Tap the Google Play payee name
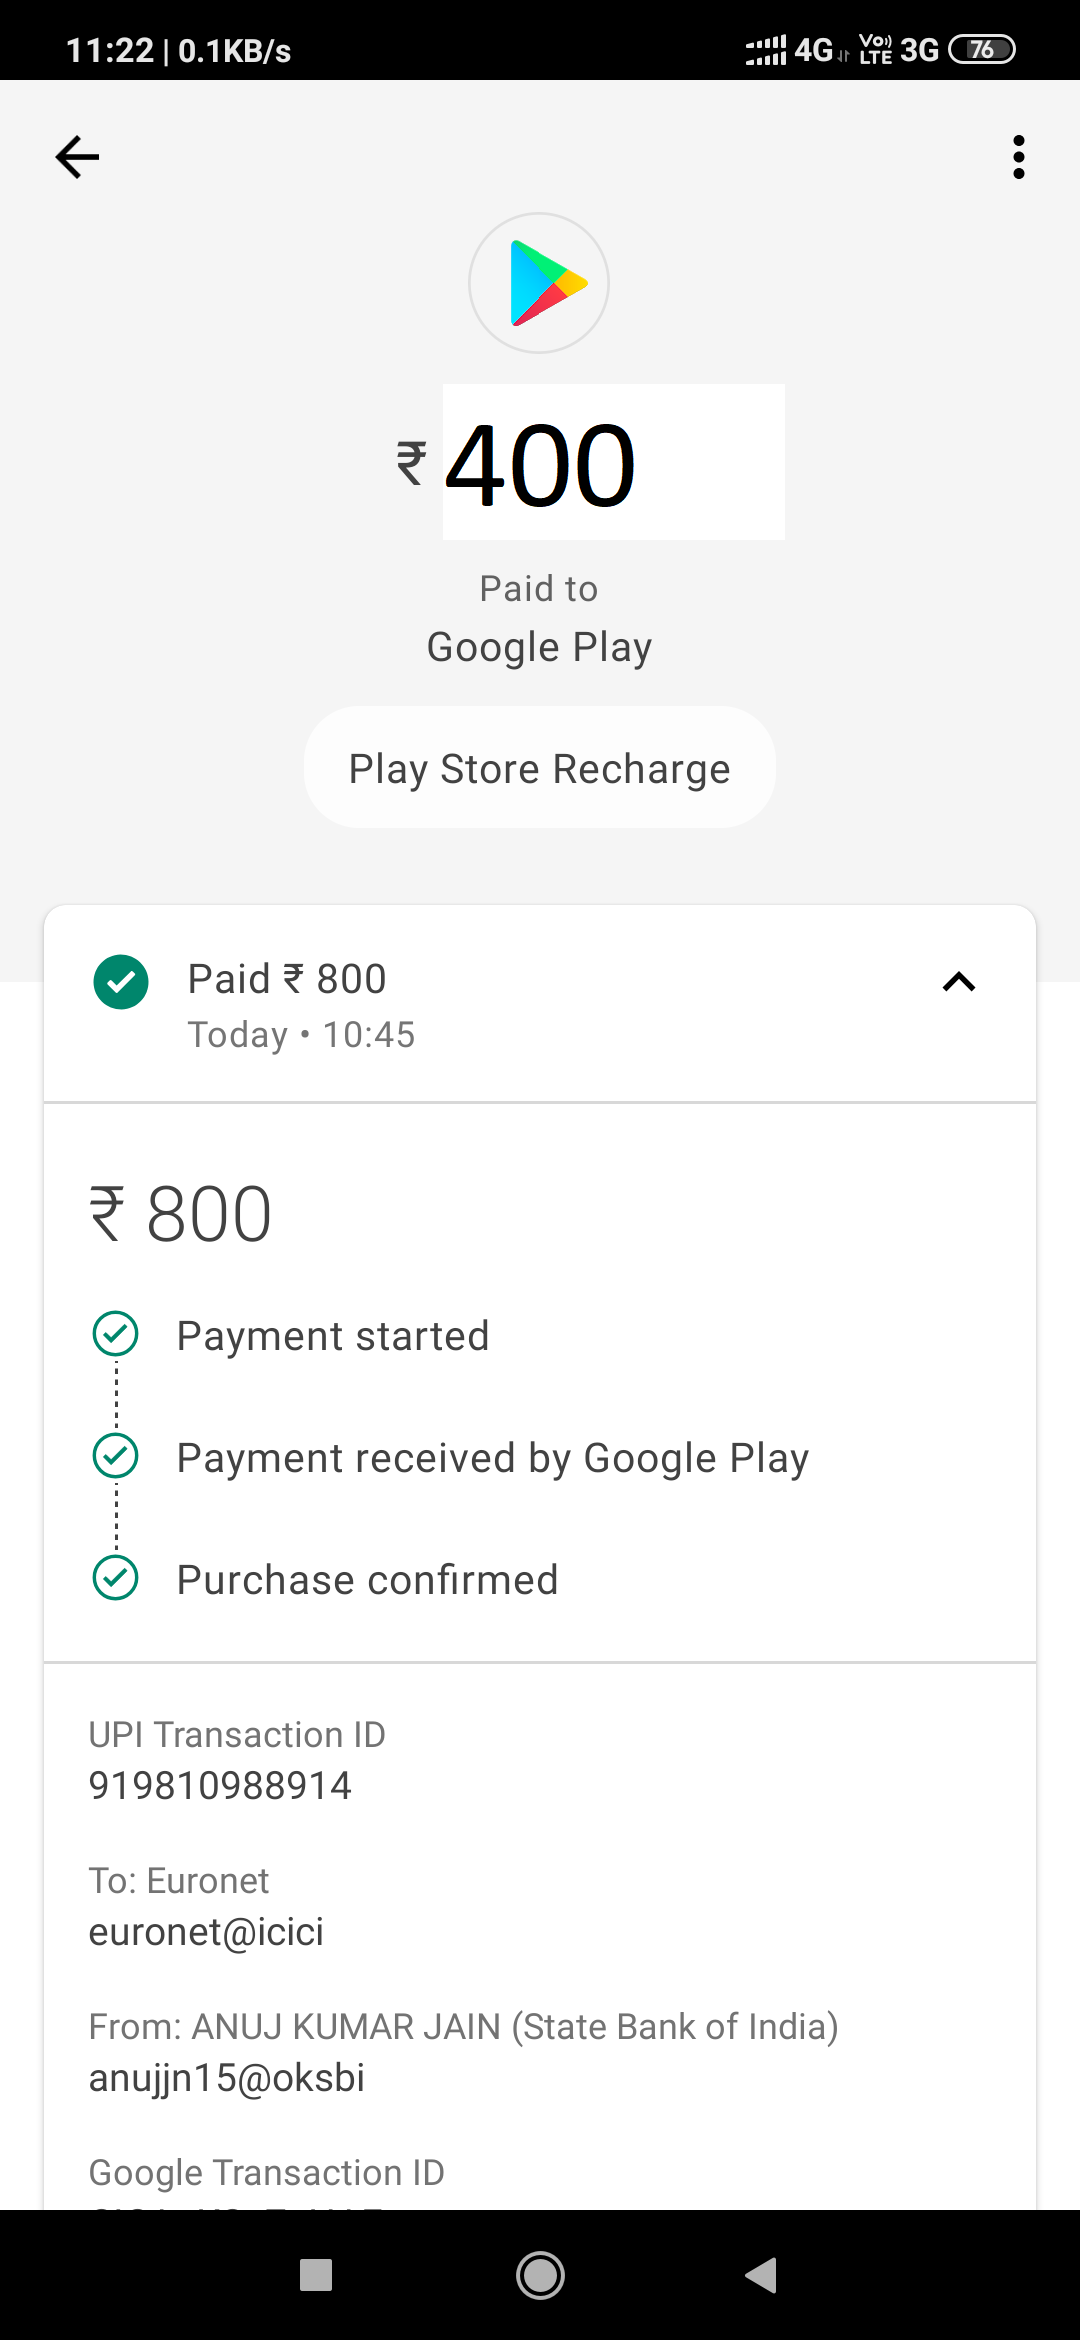Image resolution: width=1080 pixels, height=2340 pixels. point(539,647)
